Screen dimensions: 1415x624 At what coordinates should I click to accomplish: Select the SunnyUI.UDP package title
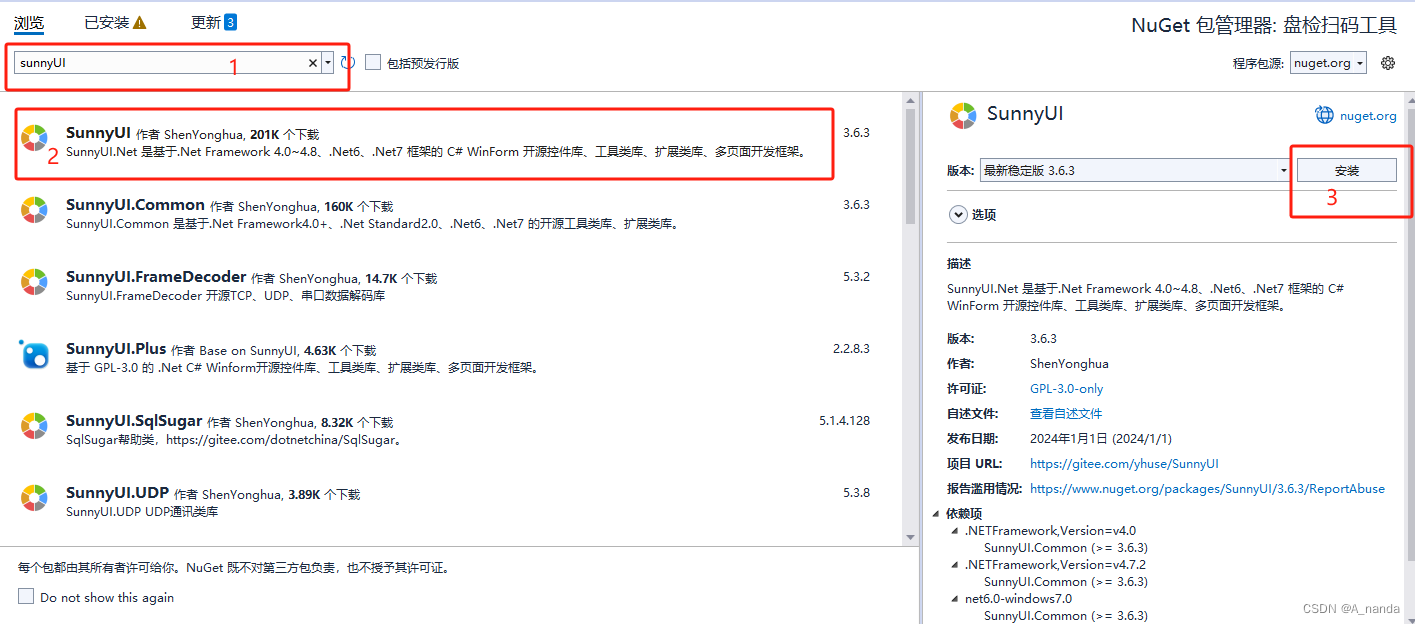[118, 493]
